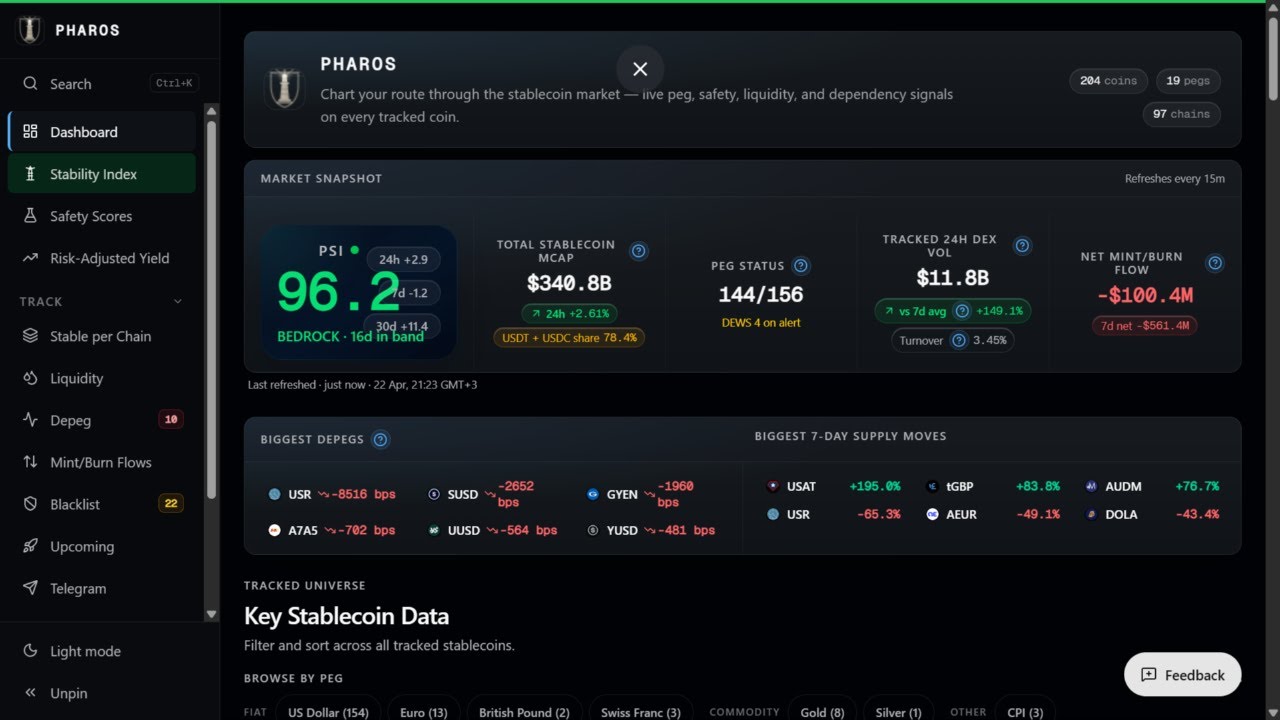The width and height of the screenshot is (1280, 720).
Task: Select the 24h +2.9 PSI change pill
Action: 404,259
